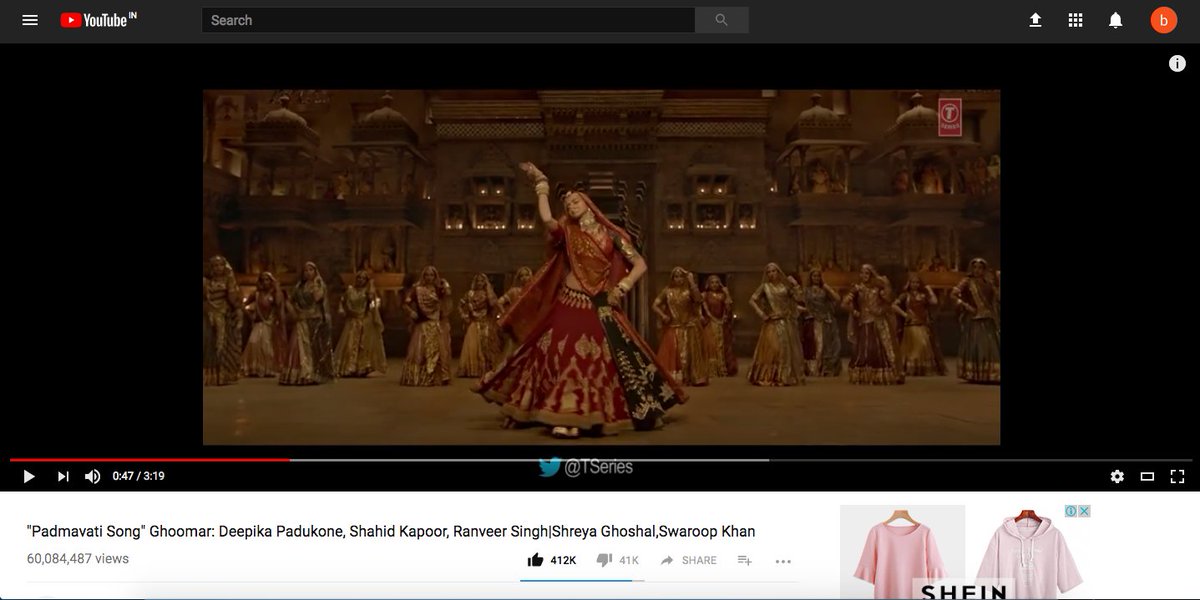Open the account avatar menu
Image resolution: width=1200 pixels, height=600 pixels.
pos(1163,20)
